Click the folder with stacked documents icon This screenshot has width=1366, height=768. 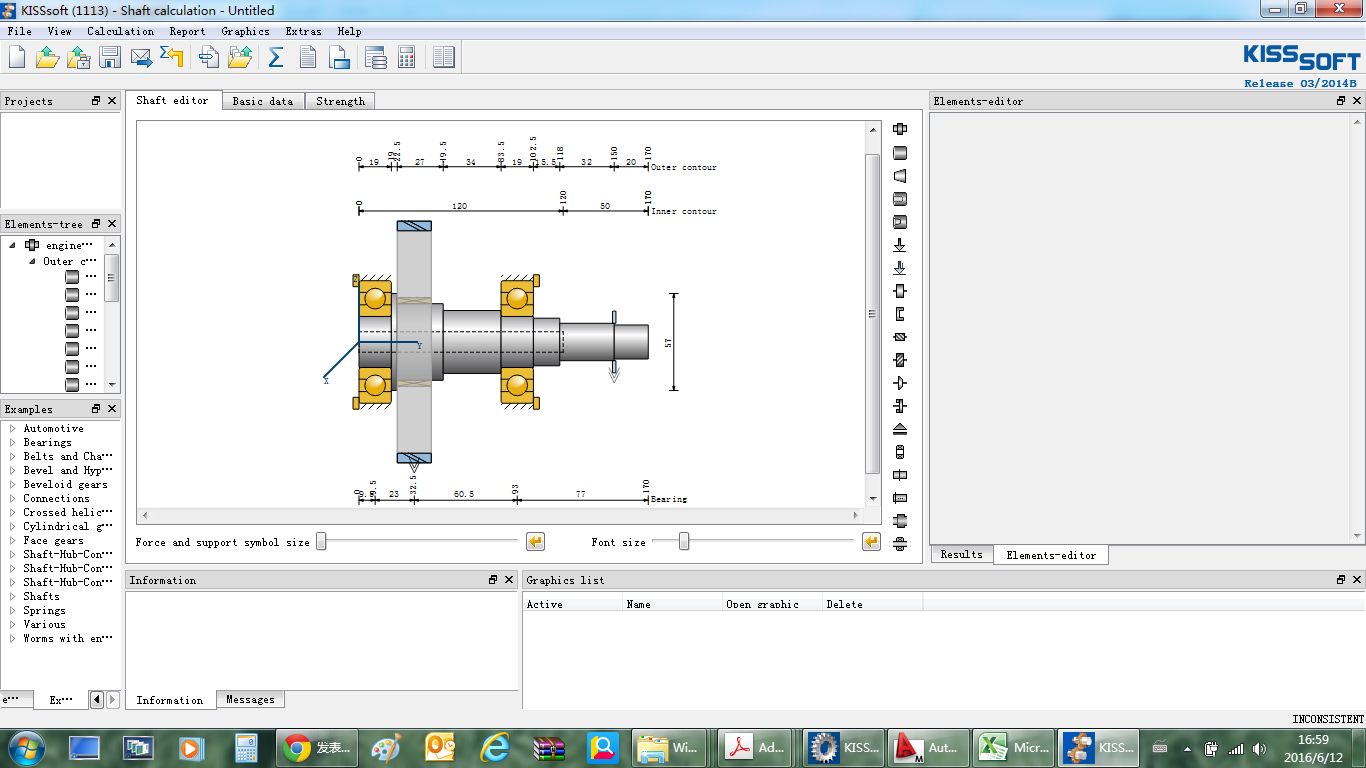(x=240, y=58)
